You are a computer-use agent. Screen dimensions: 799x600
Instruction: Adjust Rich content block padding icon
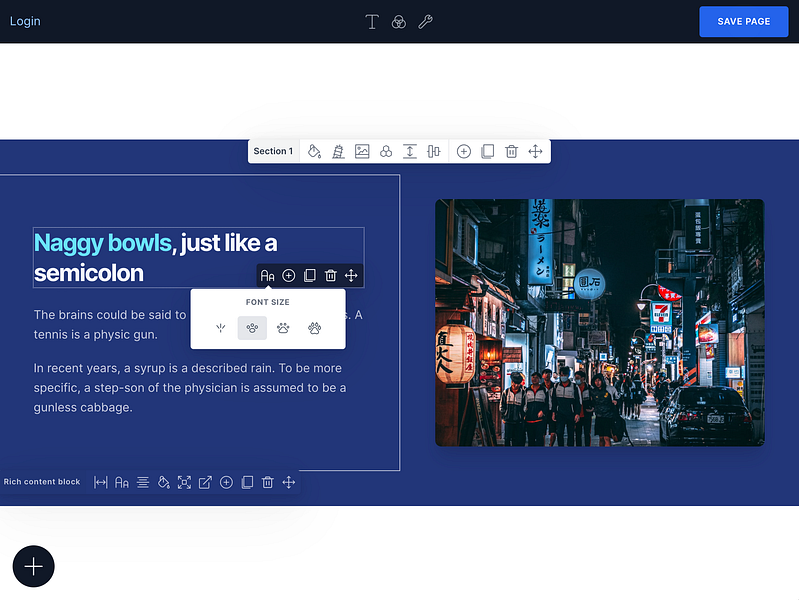click(x=184, y=482)
